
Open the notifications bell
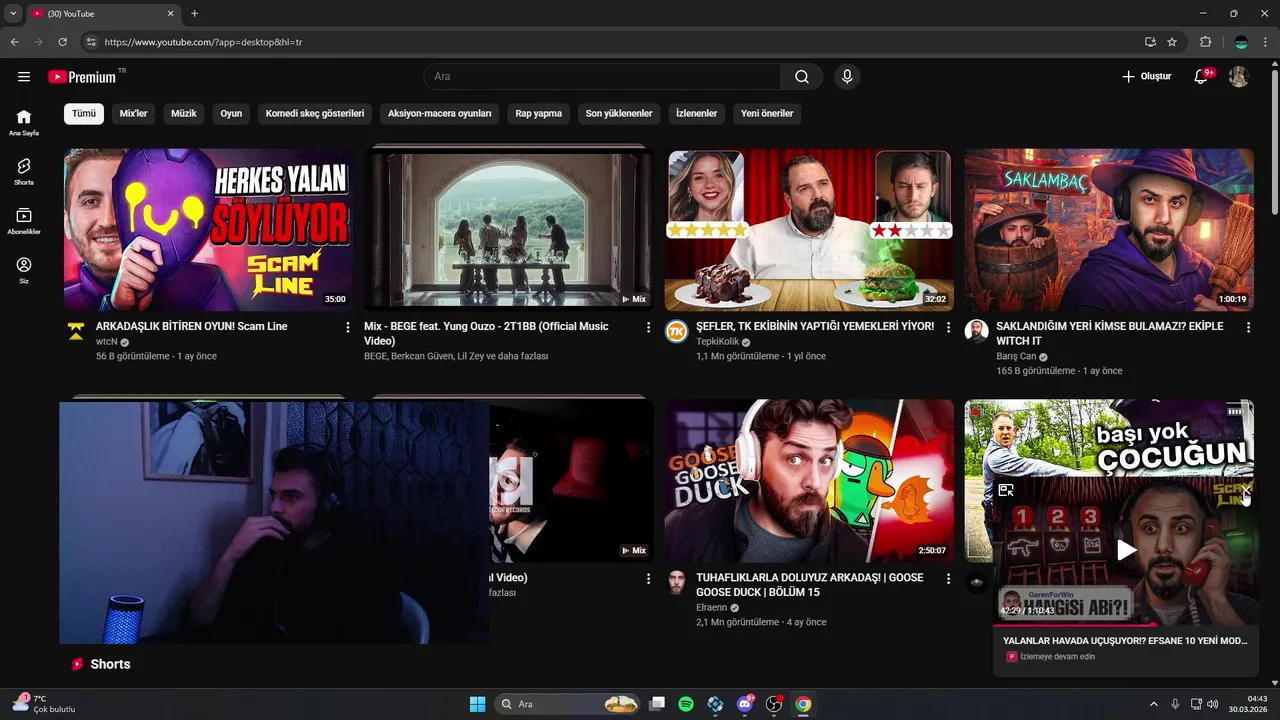[x=1203, y=77]
